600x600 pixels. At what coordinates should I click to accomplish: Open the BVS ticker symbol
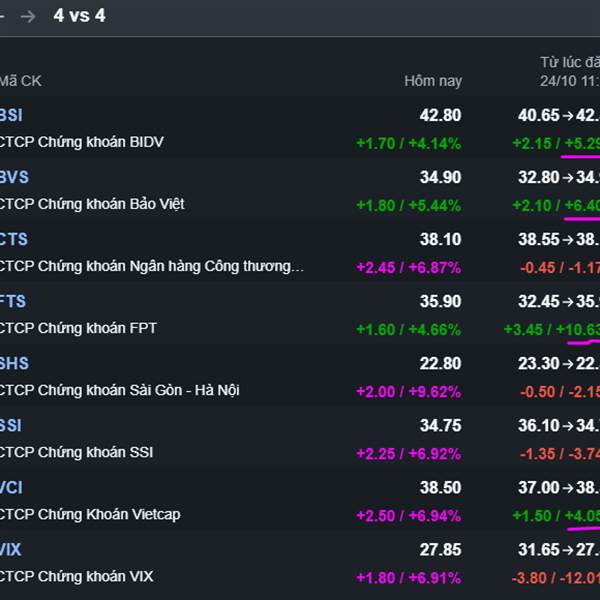[x=14, y=177]
